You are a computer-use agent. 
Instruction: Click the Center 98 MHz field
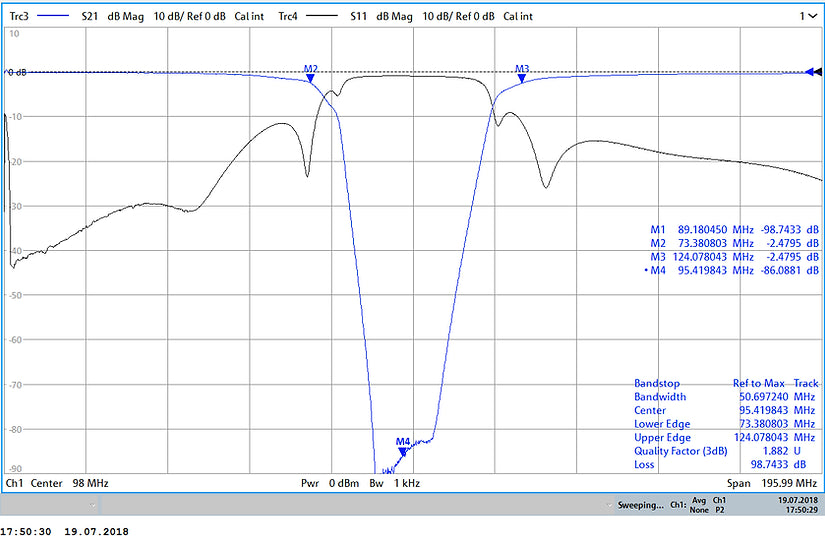[69, 483]
